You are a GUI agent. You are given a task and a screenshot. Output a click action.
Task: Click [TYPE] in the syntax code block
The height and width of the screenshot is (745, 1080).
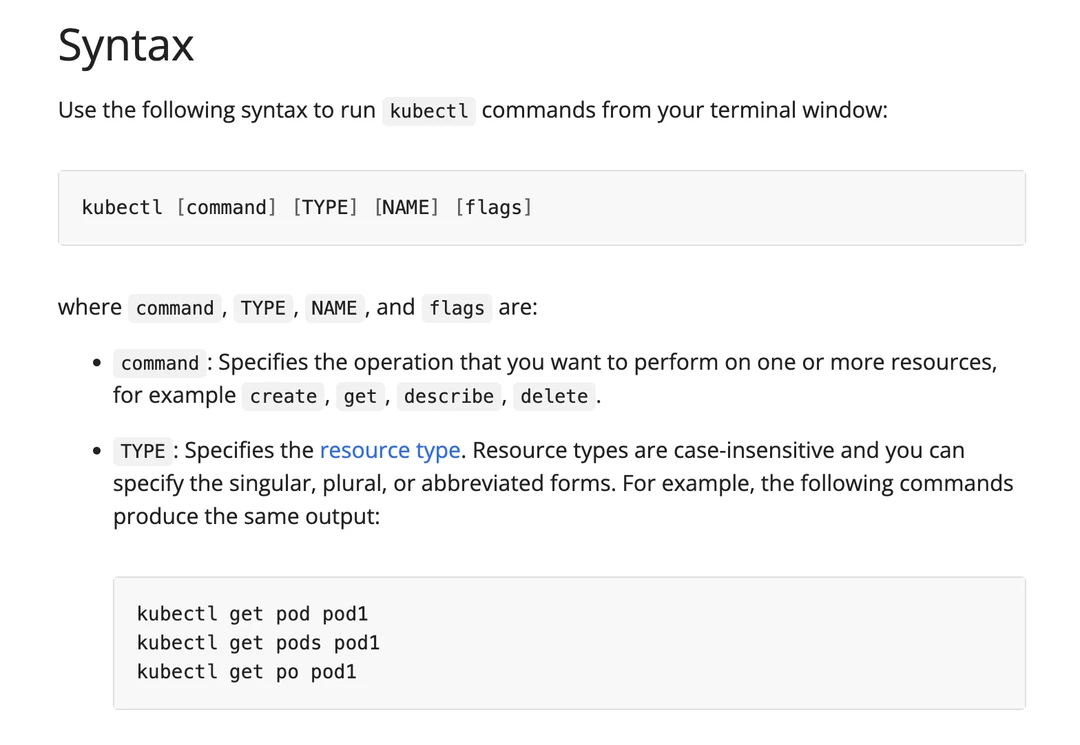(x=325, y=208)
